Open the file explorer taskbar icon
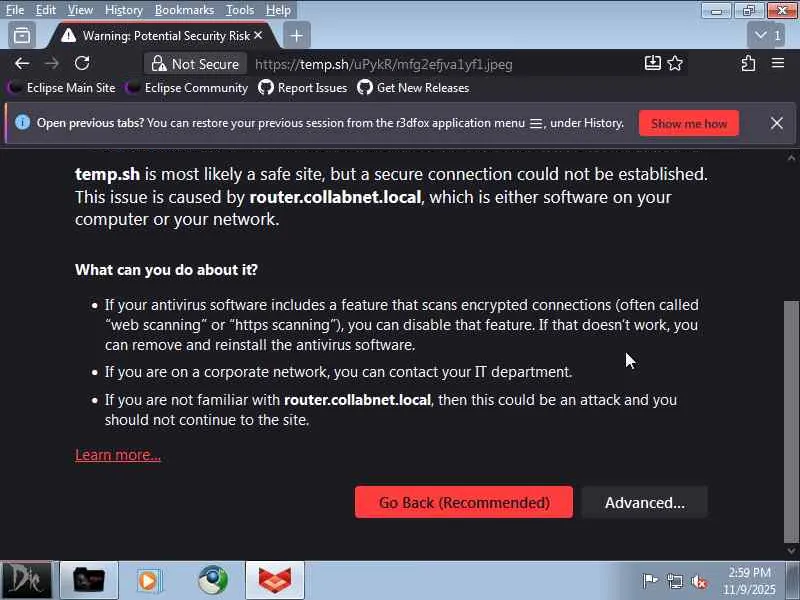The image size is (800, 600). 89,580
